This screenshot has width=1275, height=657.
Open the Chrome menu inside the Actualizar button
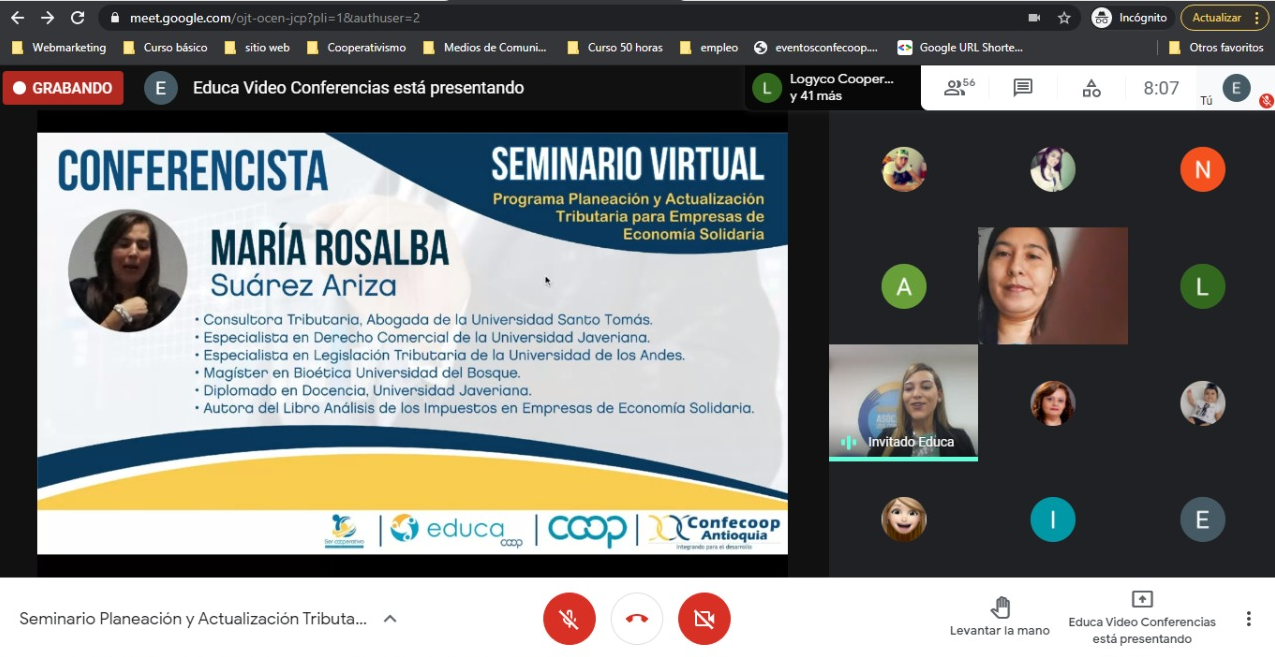[1257, 18]
